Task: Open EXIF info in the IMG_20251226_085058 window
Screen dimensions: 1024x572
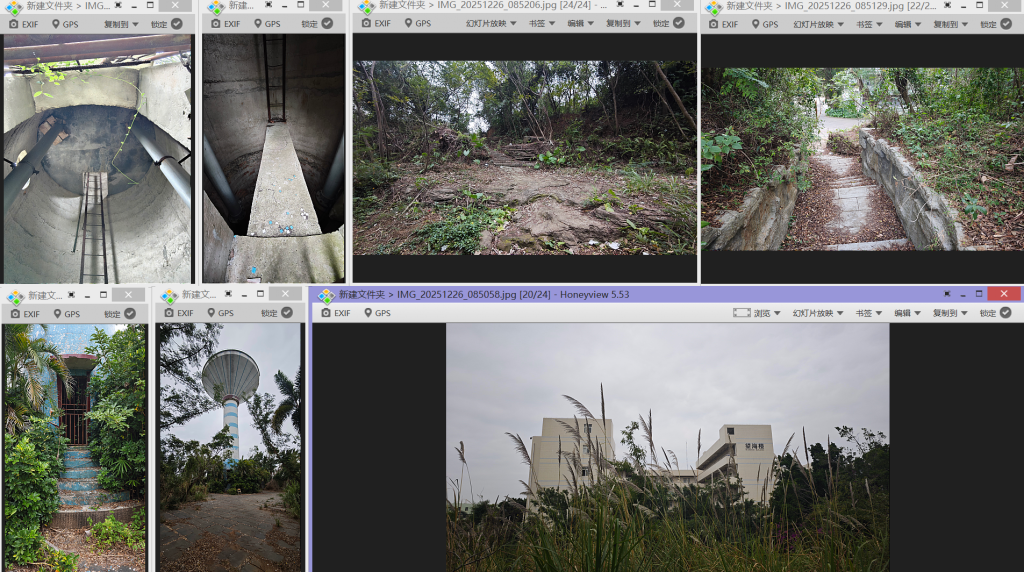Action: tap(335, 313)
